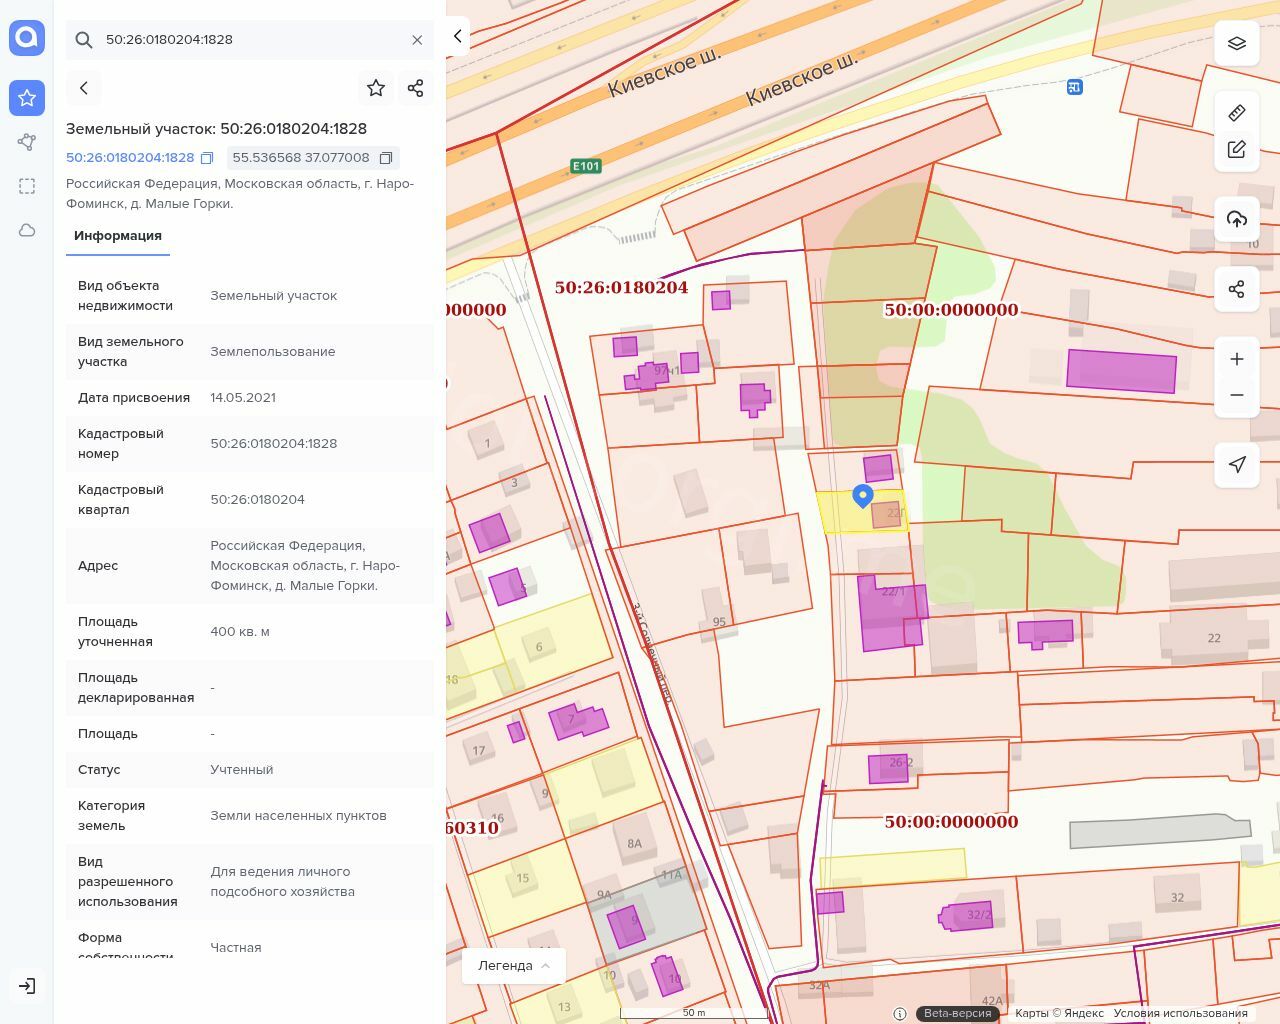Screen dimensions: 1280x1024
Task: Copy the coordinates 55.536568 37.077008
Action: 386,158
